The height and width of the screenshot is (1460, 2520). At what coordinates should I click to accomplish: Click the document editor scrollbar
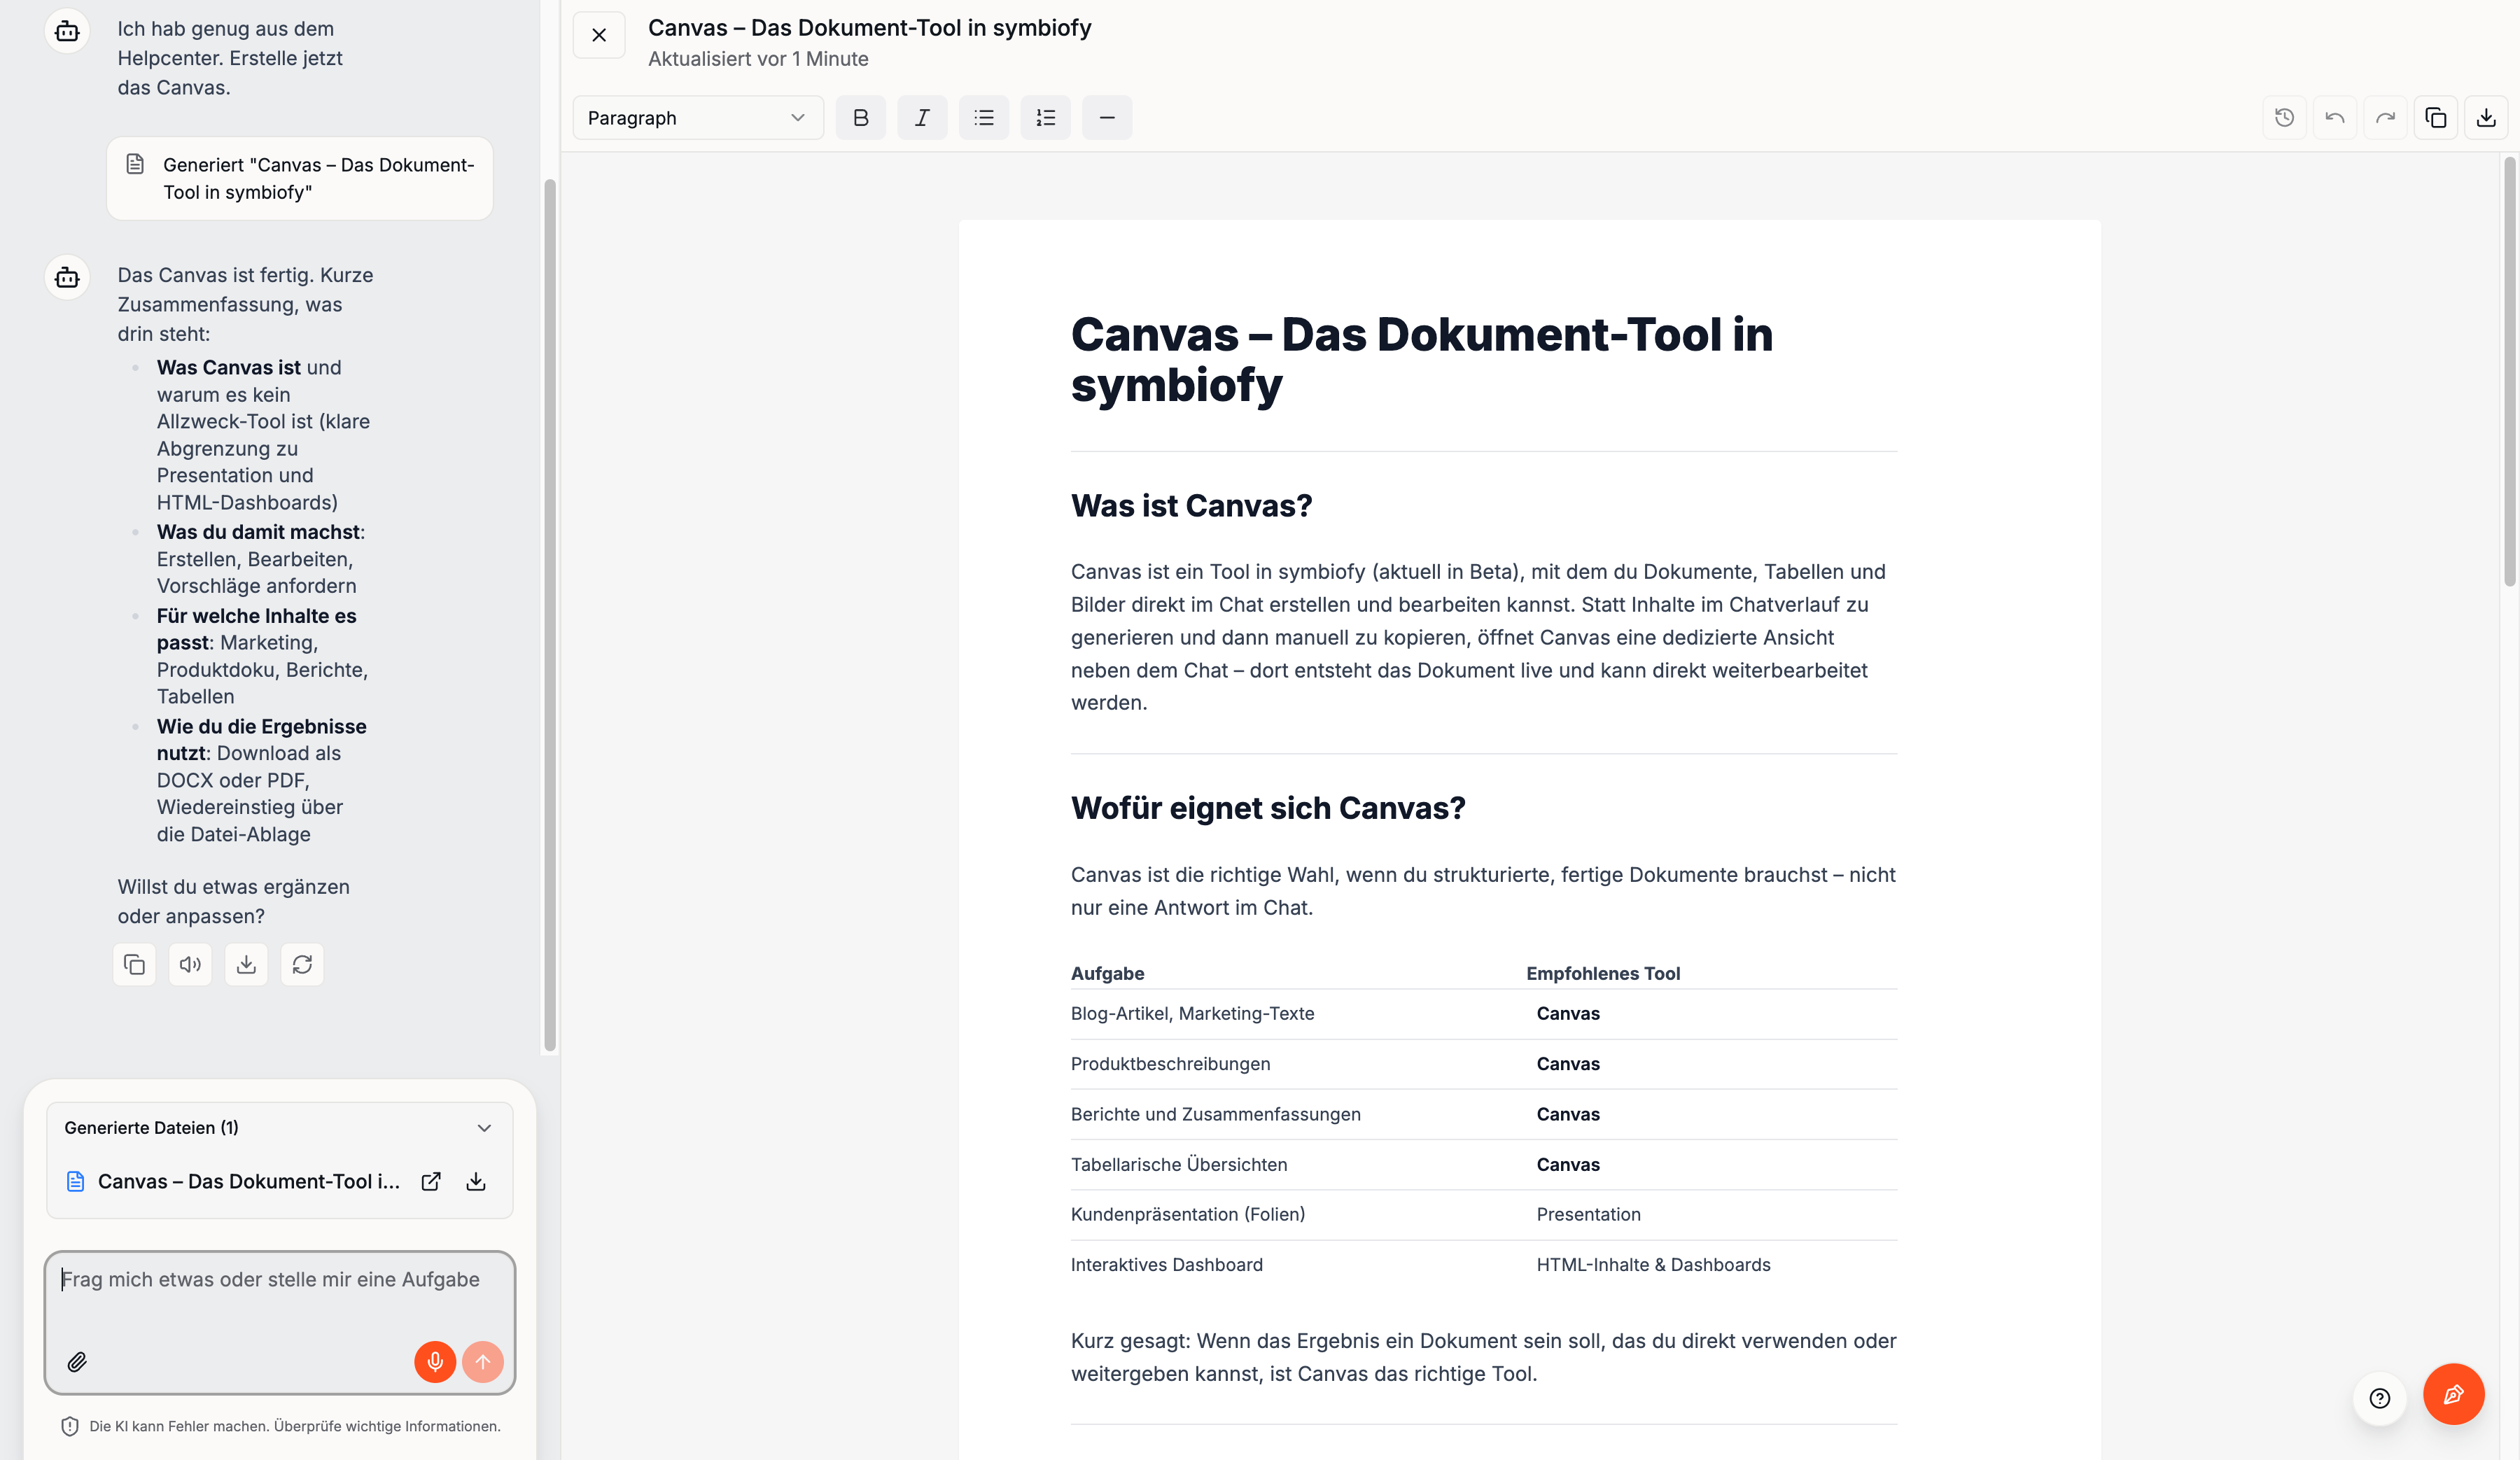(2510, 372)
